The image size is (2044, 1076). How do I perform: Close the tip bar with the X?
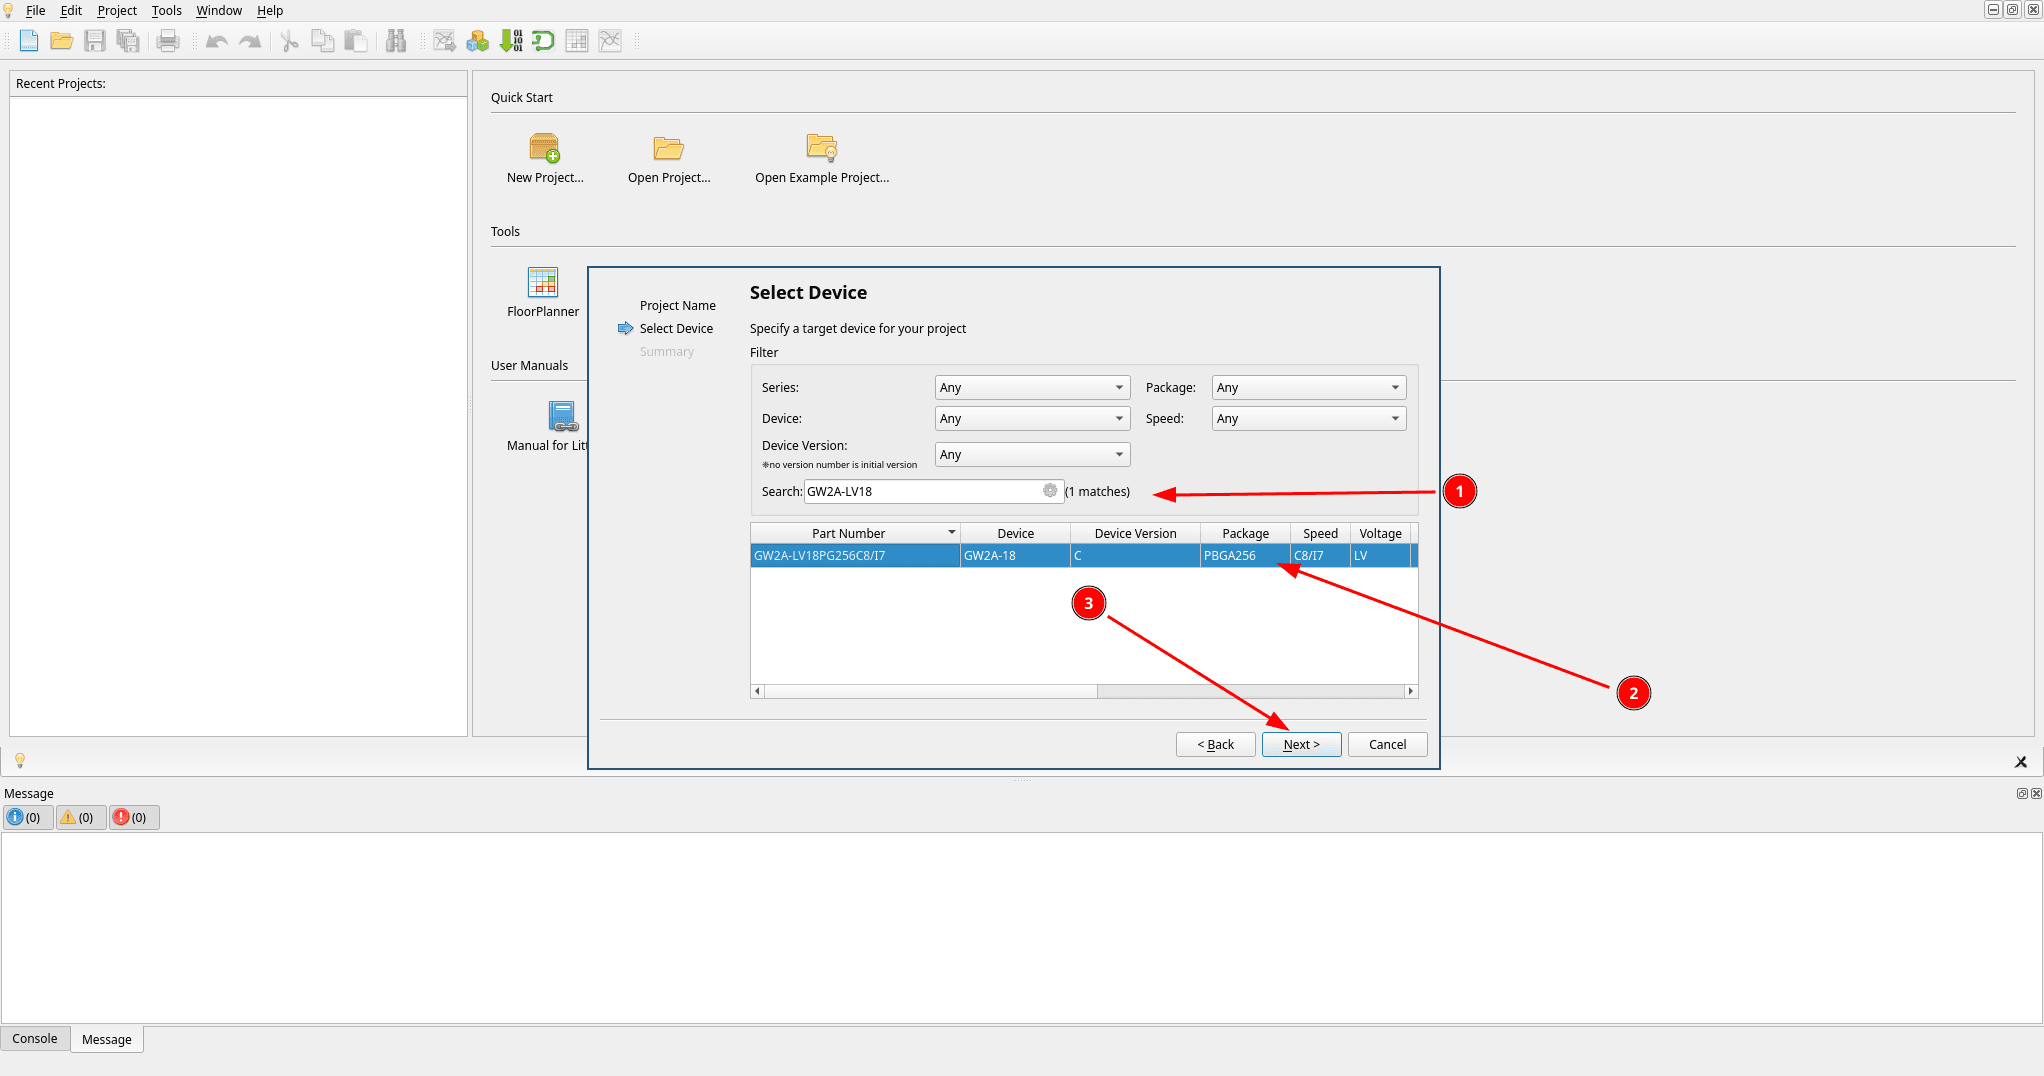point(2021,762)
